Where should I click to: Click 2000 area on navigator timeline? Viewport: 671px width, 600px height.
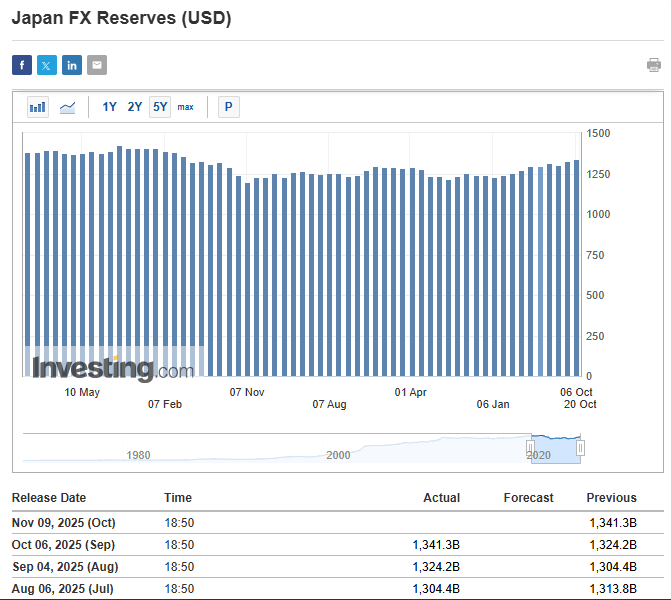[338, 454]
